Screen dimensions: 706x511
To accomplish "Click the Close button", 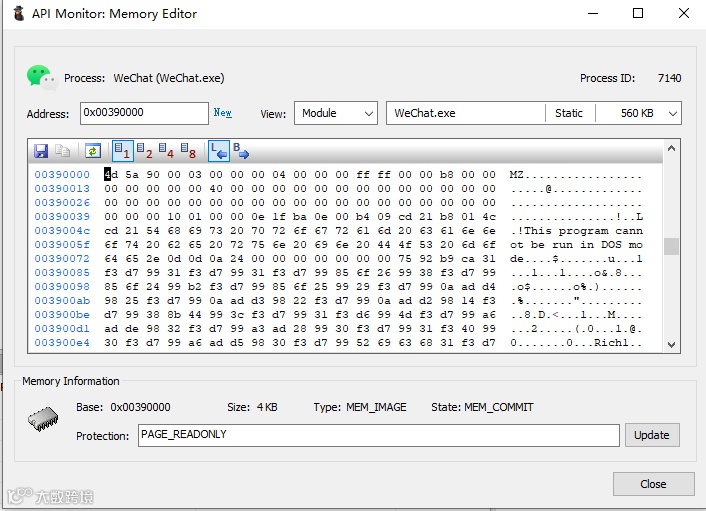I will click(x=653, y=484).
